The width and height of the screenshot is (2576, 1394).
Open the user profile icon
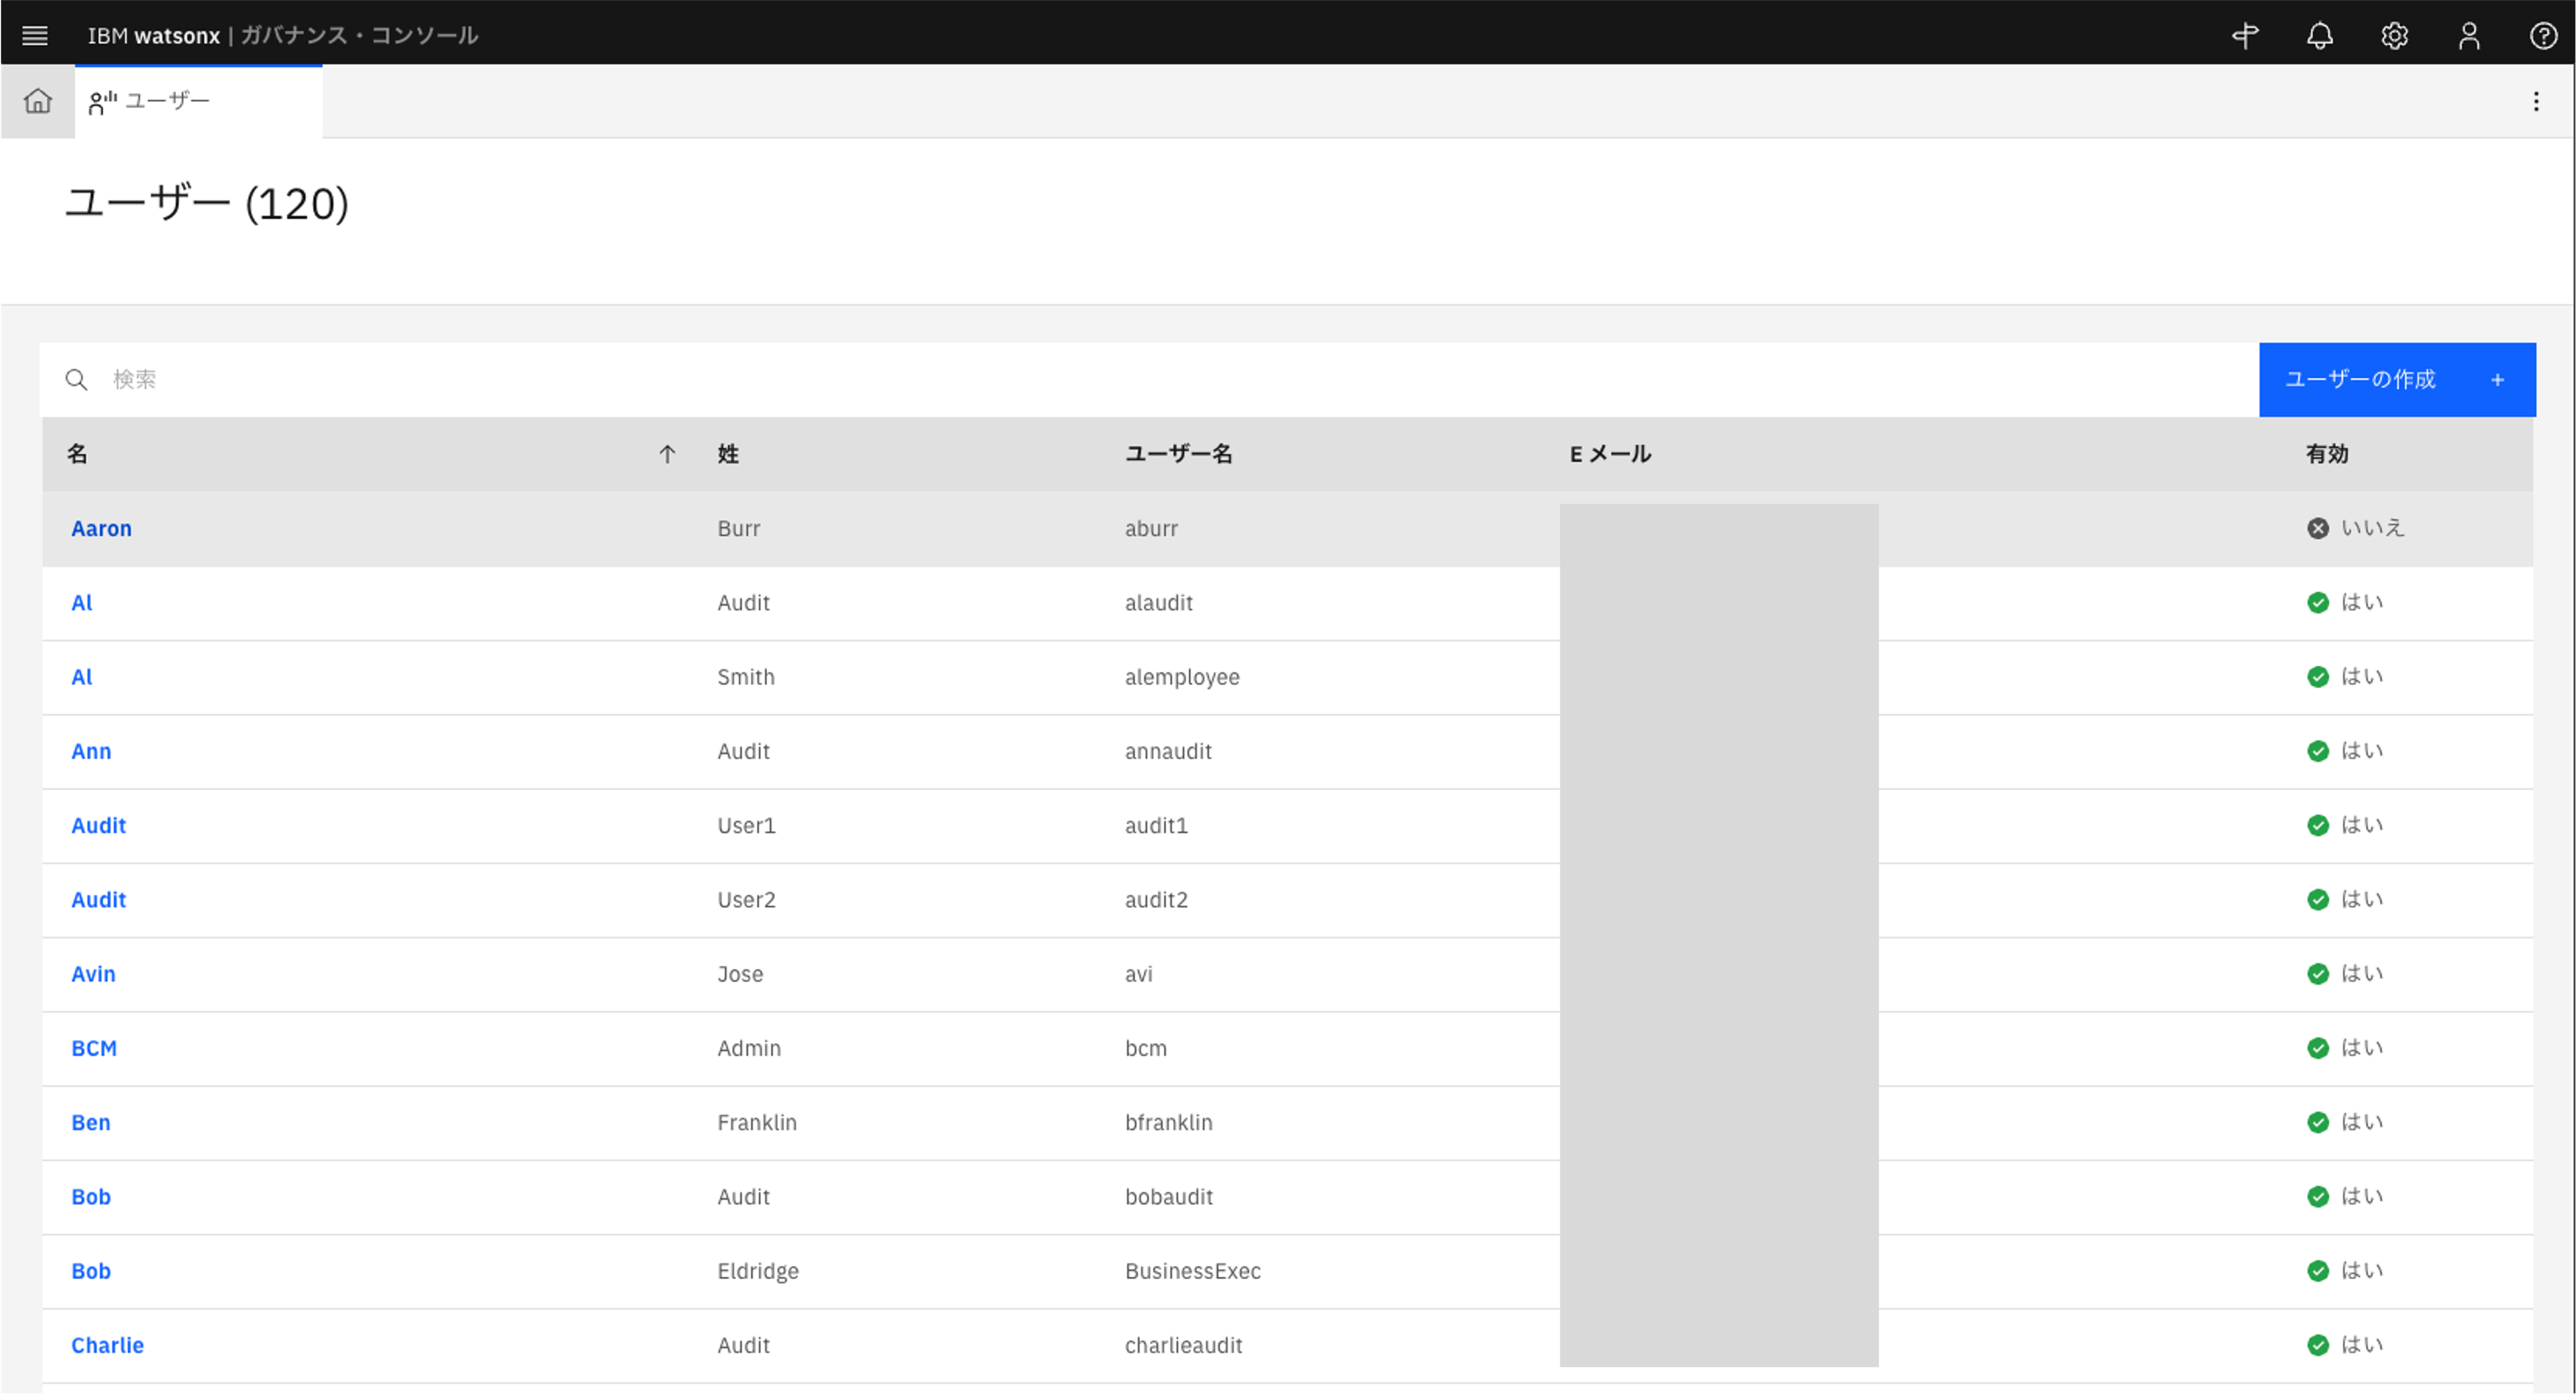click(x=2469, y=36)
